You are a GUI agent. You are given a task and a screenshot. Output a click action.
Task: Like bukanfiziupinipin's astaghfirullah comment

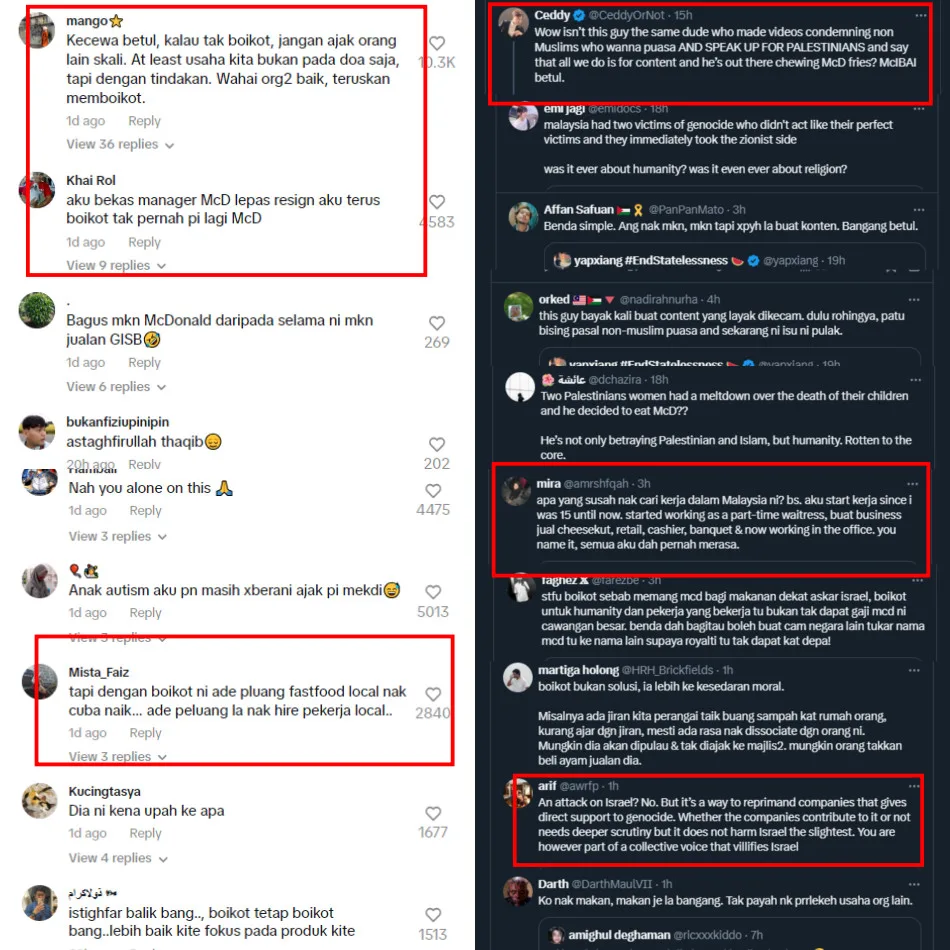[x=437, y=444]
